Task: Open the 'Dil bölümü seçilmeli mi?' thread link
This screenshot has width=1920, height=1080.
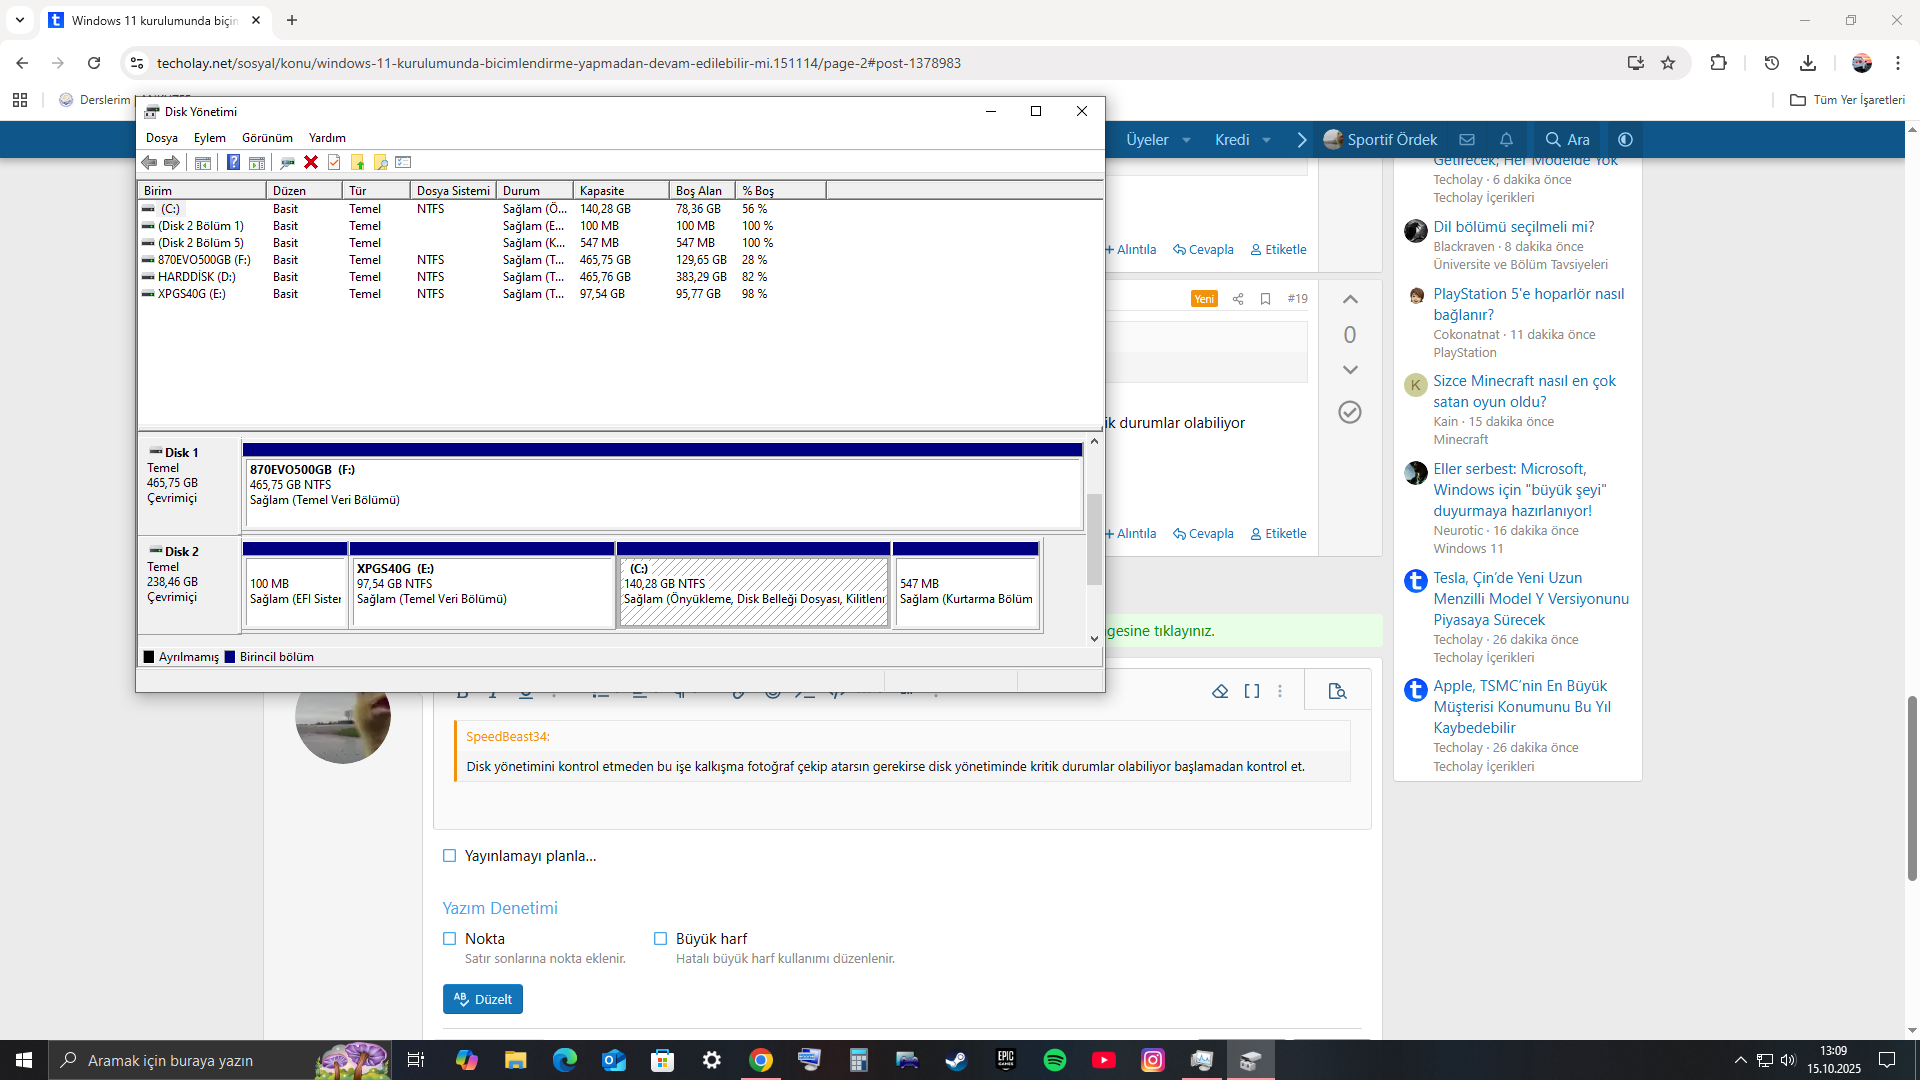Action: (1514, 227)
